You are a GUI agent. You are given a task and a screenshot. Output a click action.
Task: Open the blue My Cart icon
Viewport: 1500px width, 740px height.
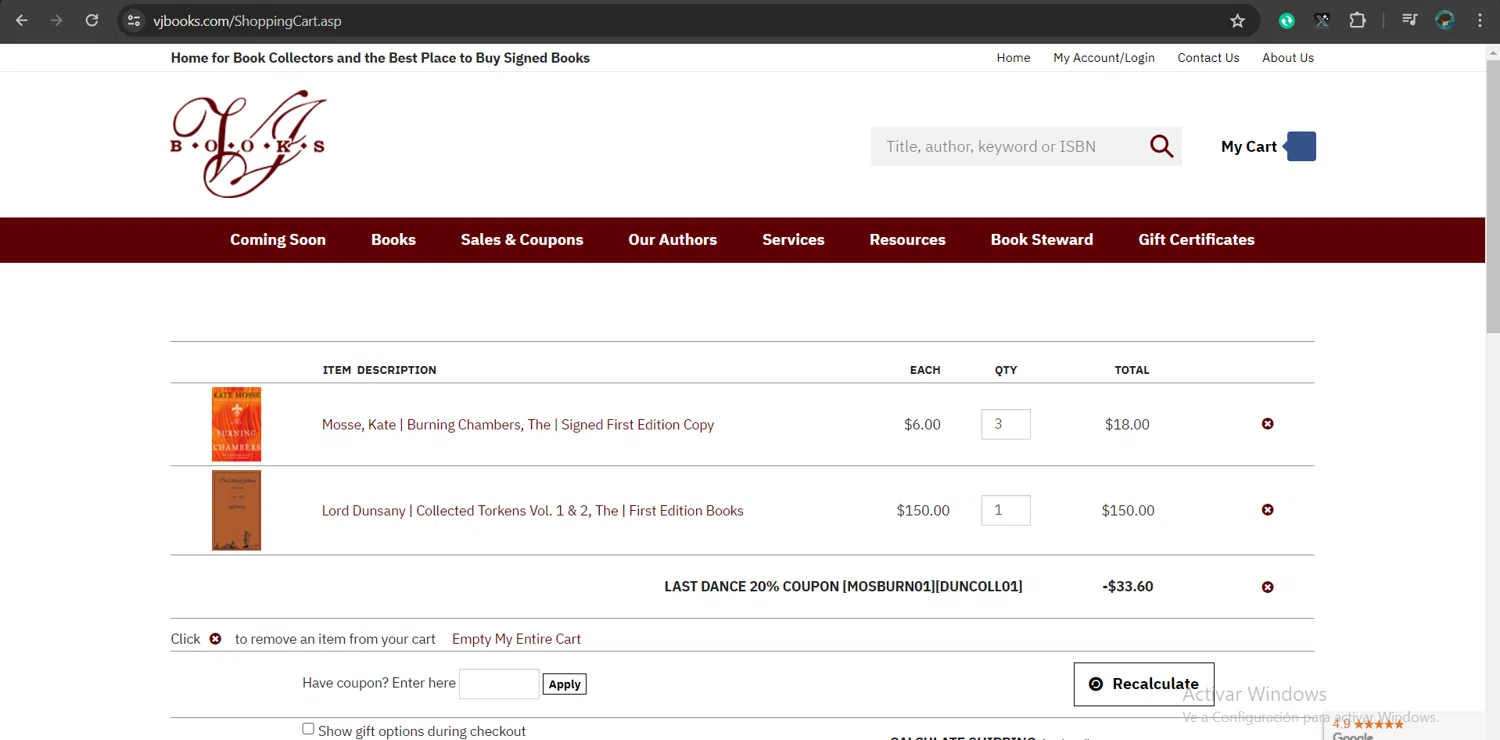pyautogui.click(x=1300, y=146)
